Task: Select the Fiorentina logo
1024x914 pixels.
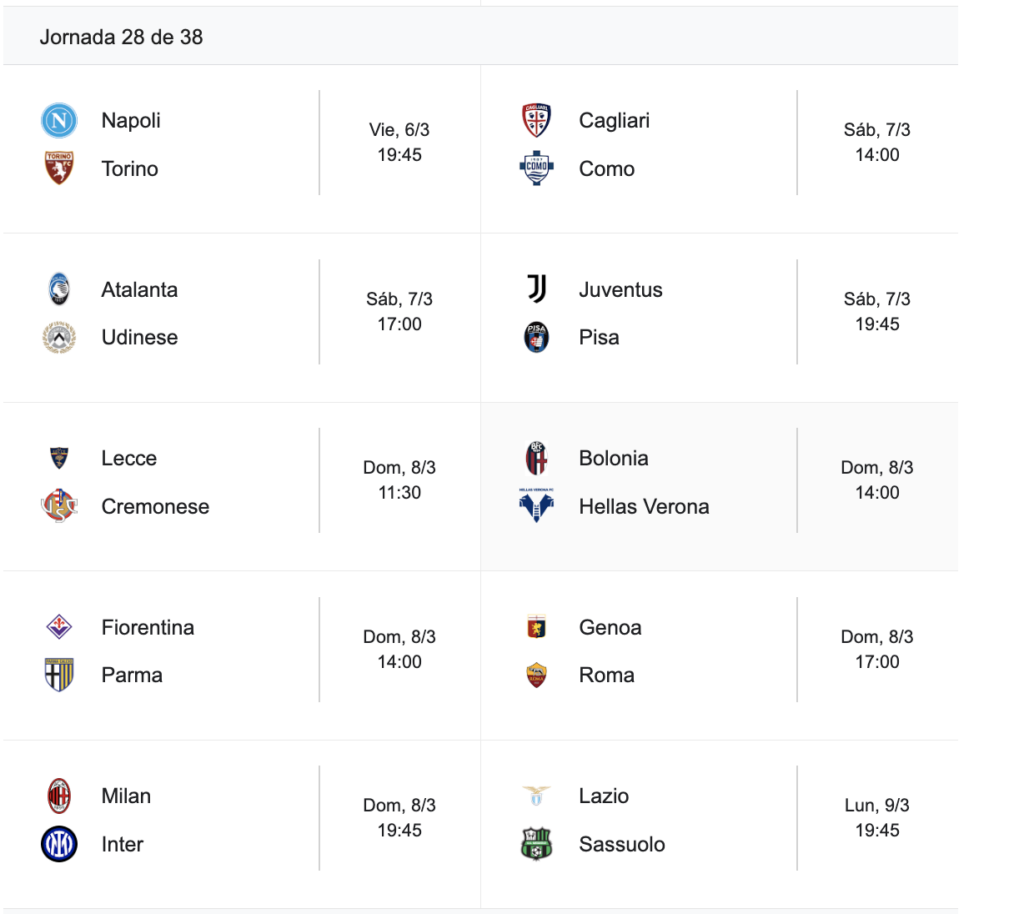Action: pyautogui.click(x=59, y=628)
